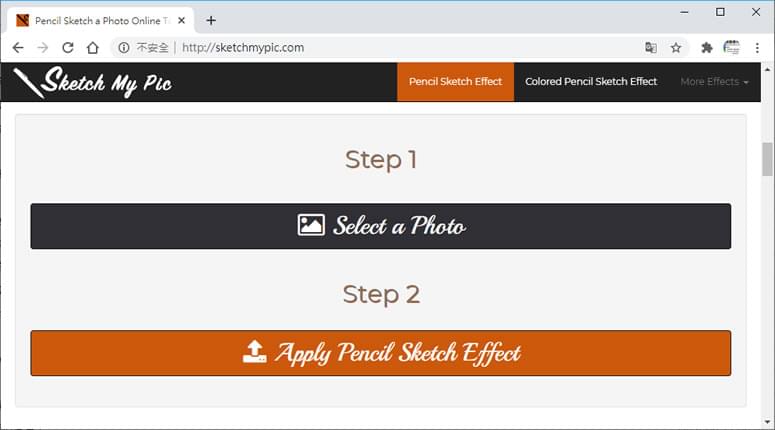Select the Pencil Sketch Effect tab

(455, 82)
